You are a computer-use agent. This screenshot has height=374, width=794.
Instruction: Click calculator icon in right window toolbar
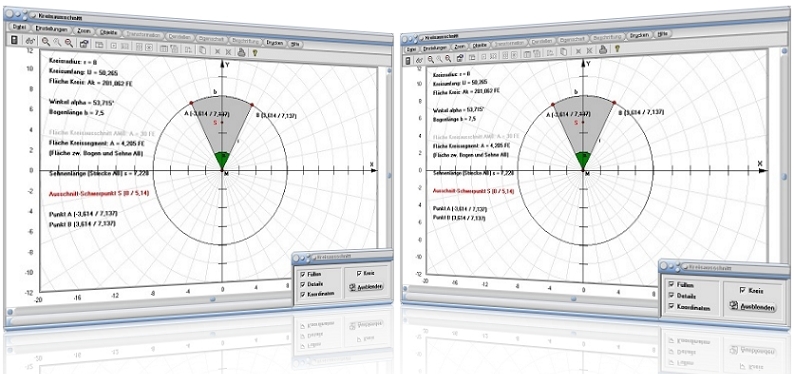(x=408, y=61)
